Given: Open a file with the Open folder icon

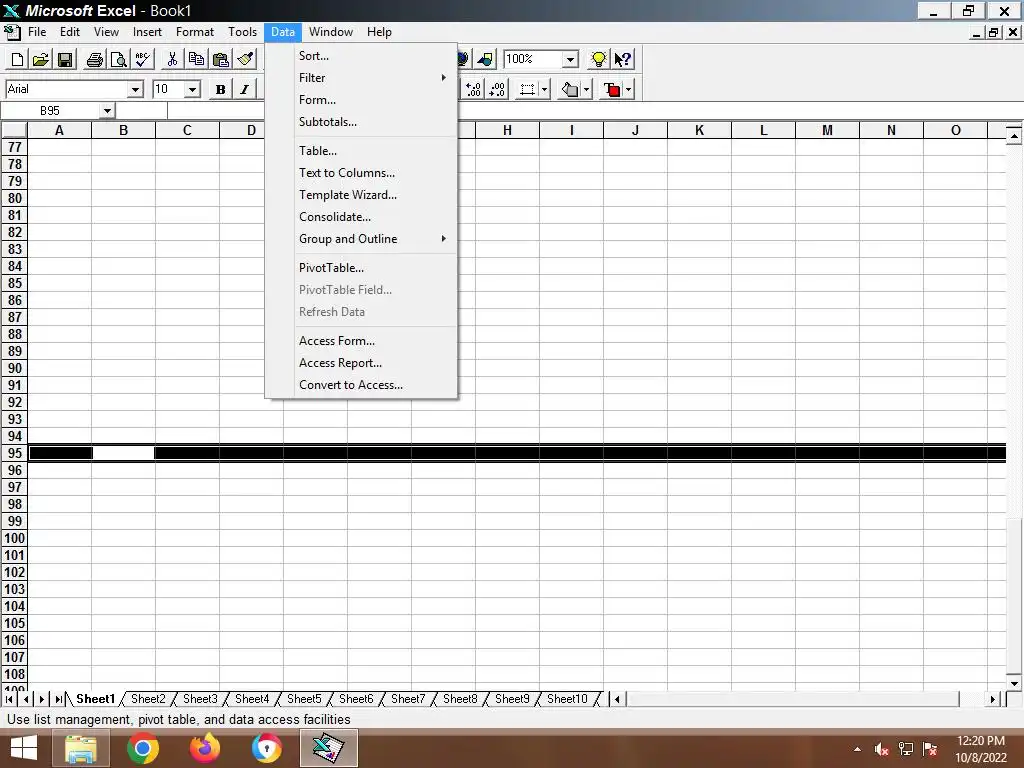Looking at the screenshot, I should click(x=40, y=59).
